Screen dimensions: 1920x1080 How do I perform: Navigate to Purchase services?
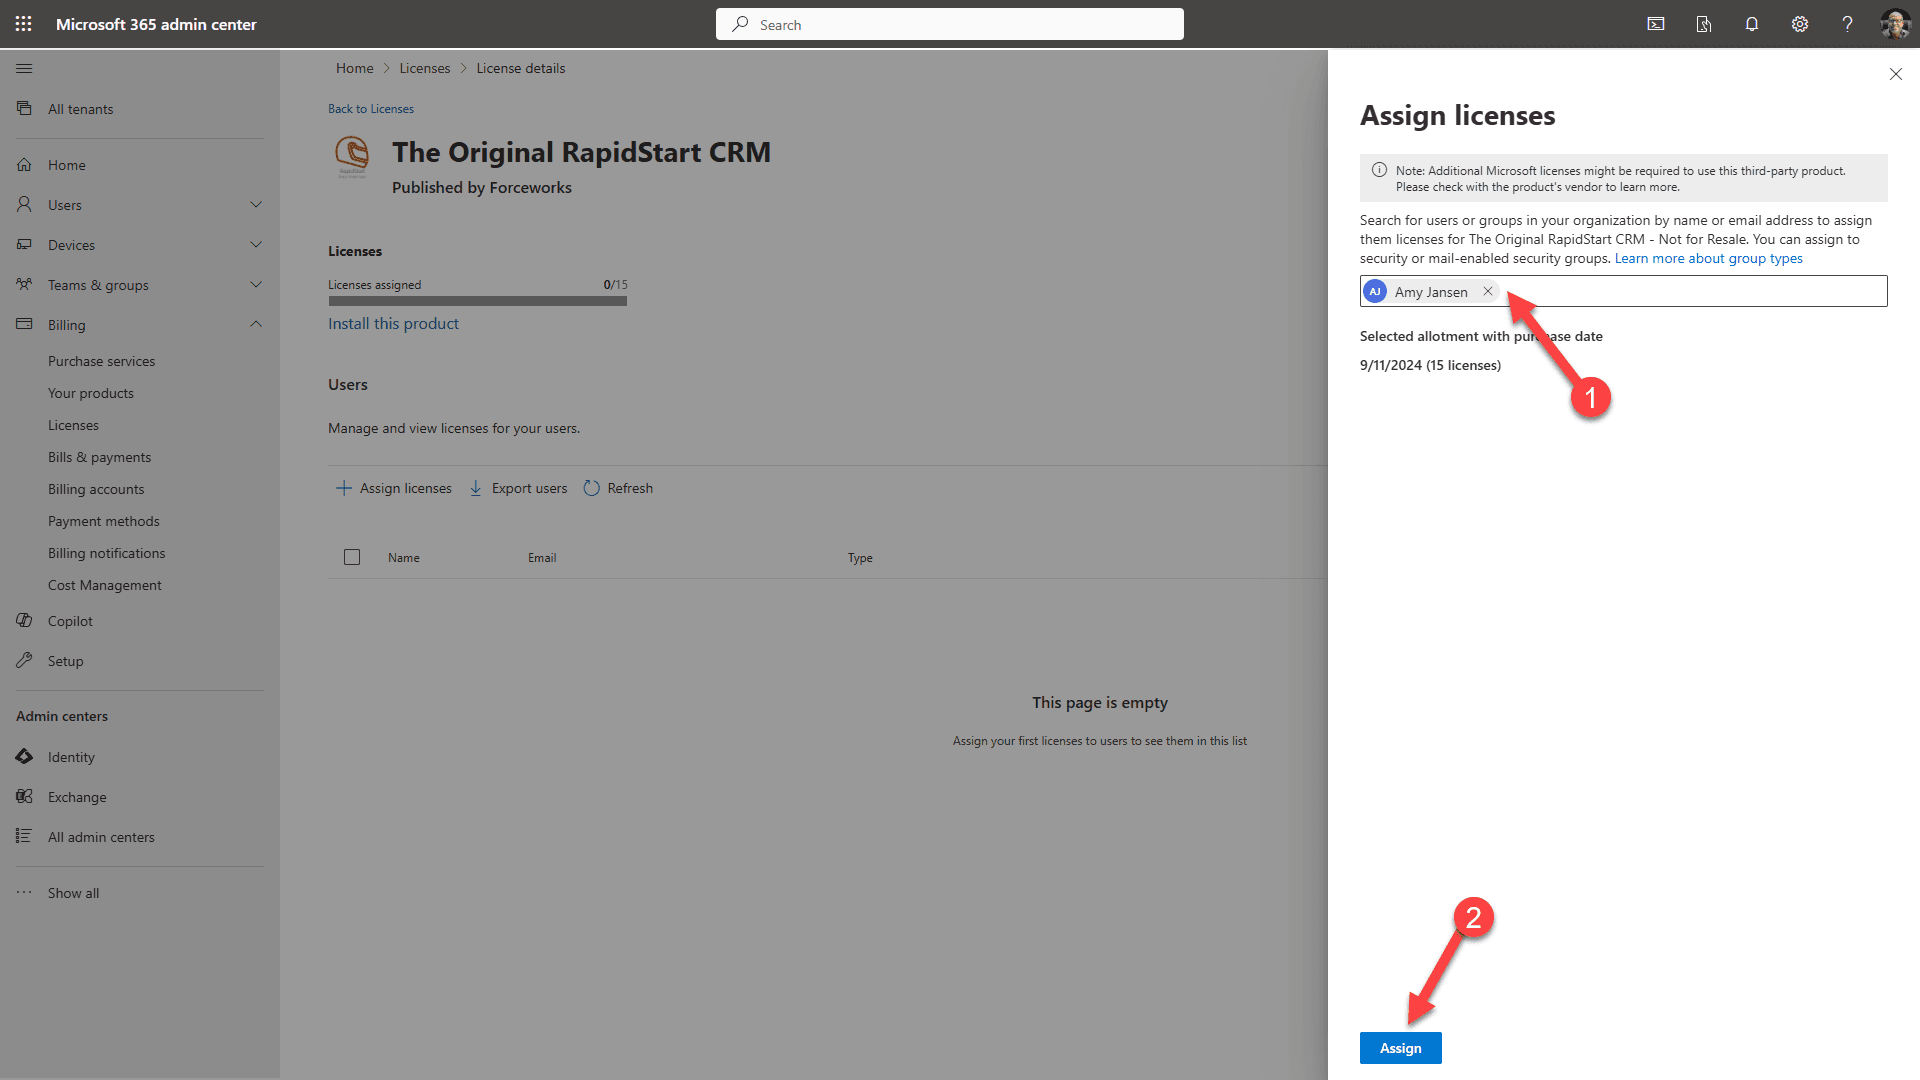[x=101, y=361]
